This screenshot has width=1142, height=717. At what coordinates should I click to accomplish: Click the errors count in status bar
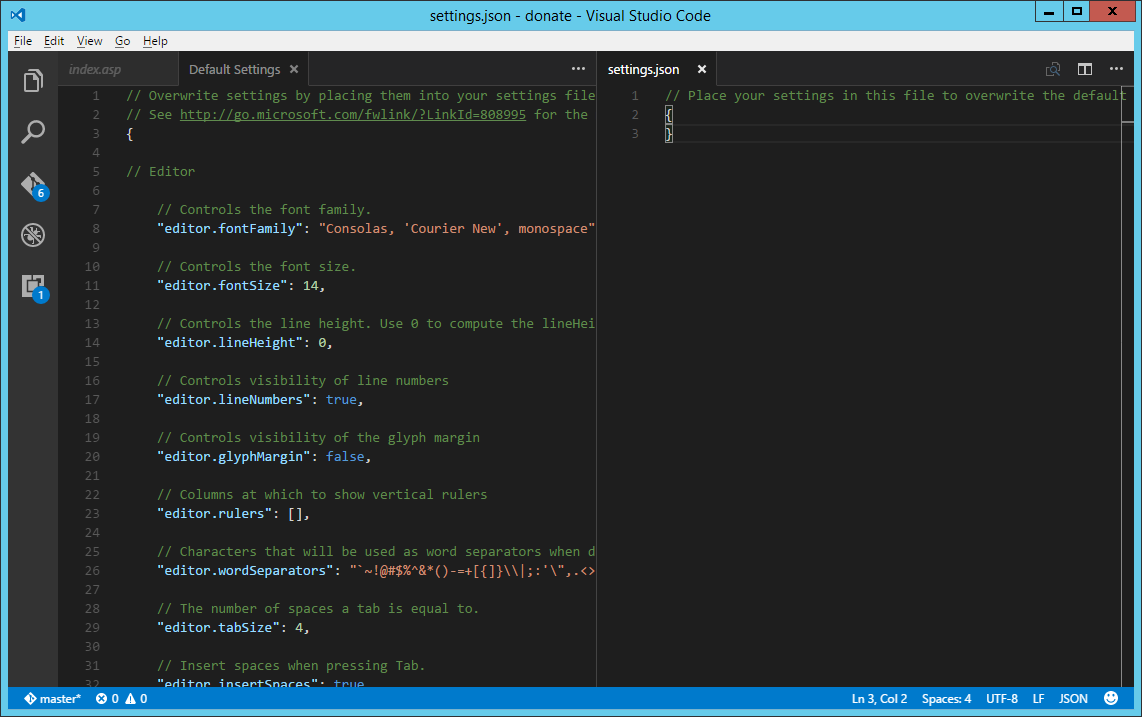click(108, 699)
